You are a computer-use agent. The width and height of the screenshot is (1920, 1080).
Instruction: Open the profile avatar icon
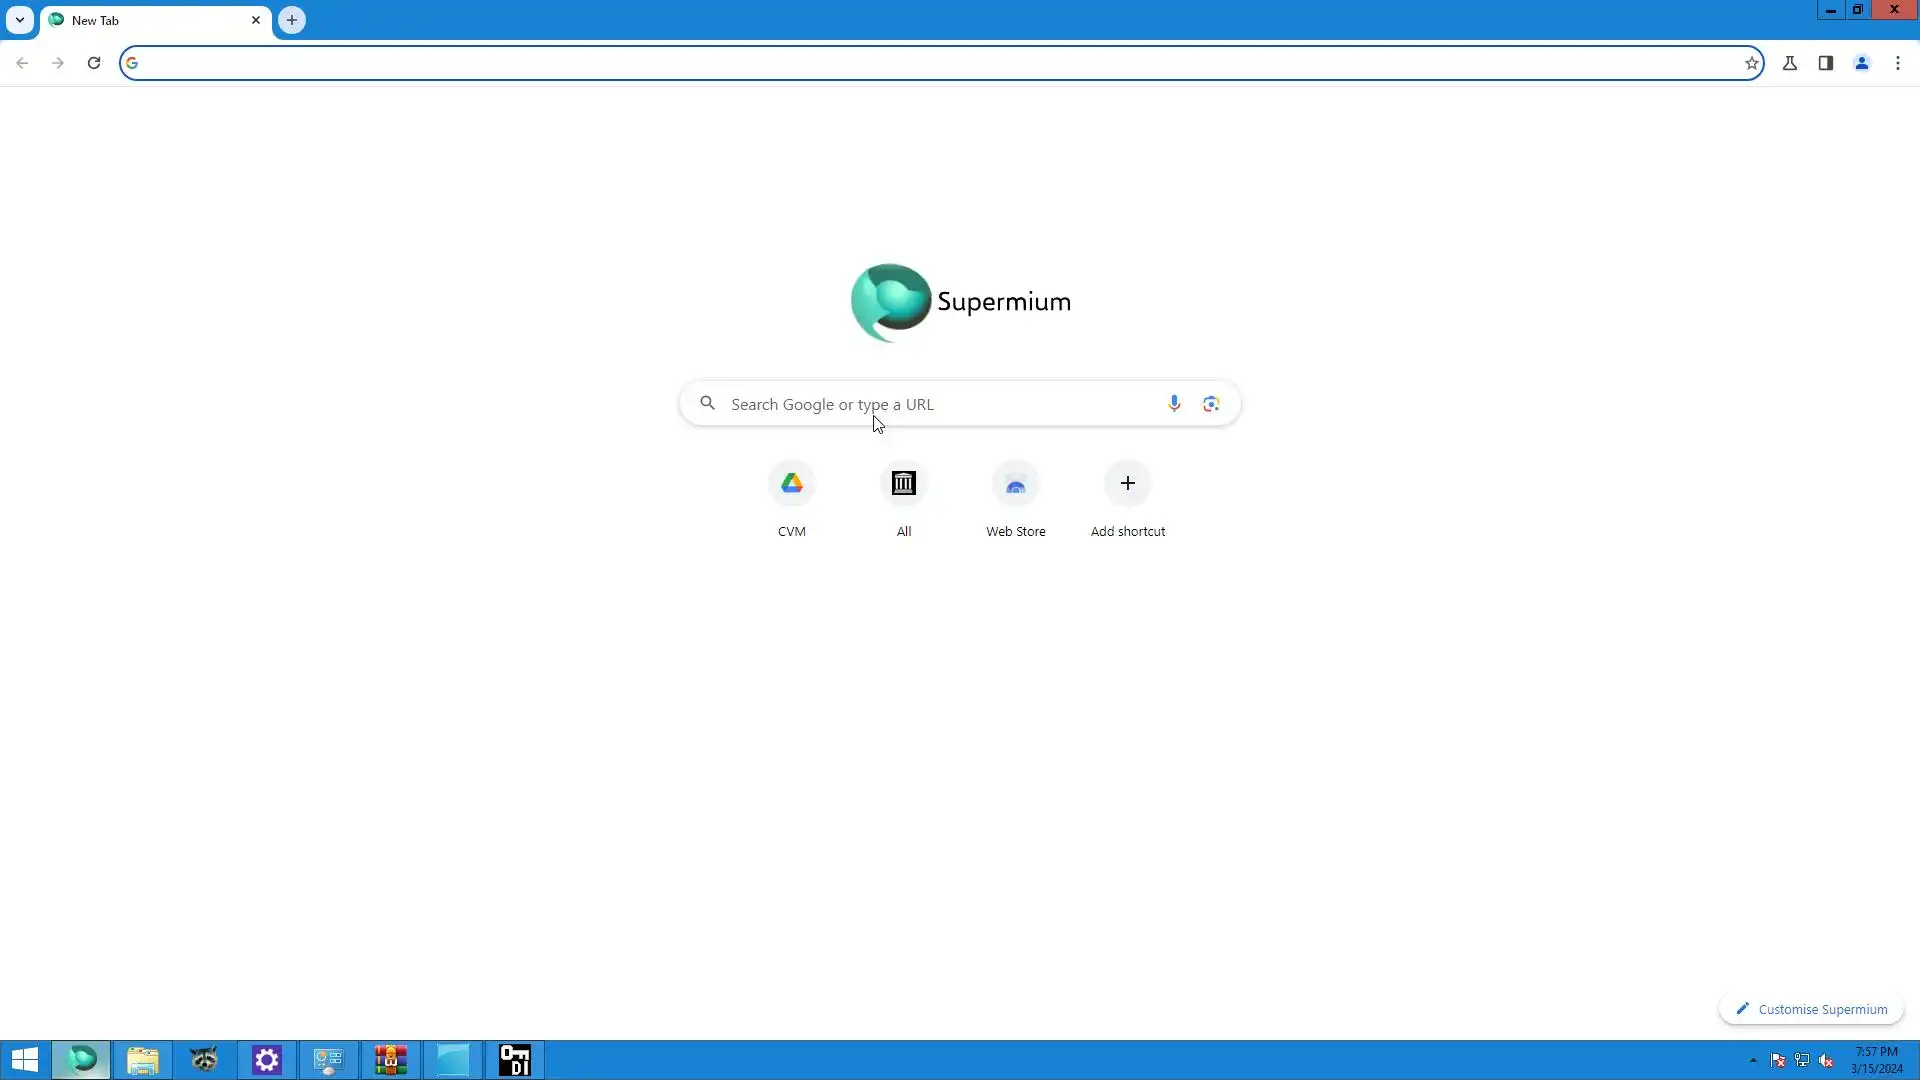pos(1862,63)
